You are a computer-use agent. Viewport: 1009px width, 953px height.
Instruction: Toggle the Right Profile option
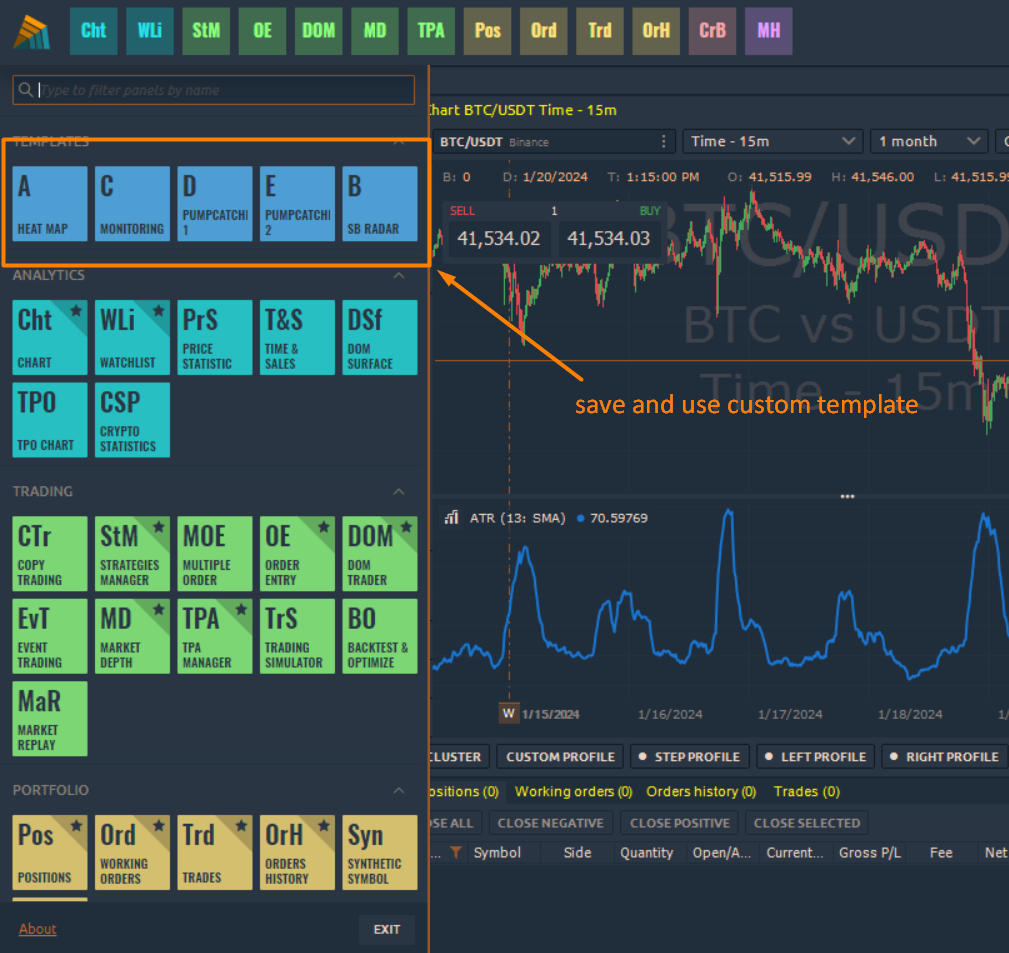[x=944, y=757]
